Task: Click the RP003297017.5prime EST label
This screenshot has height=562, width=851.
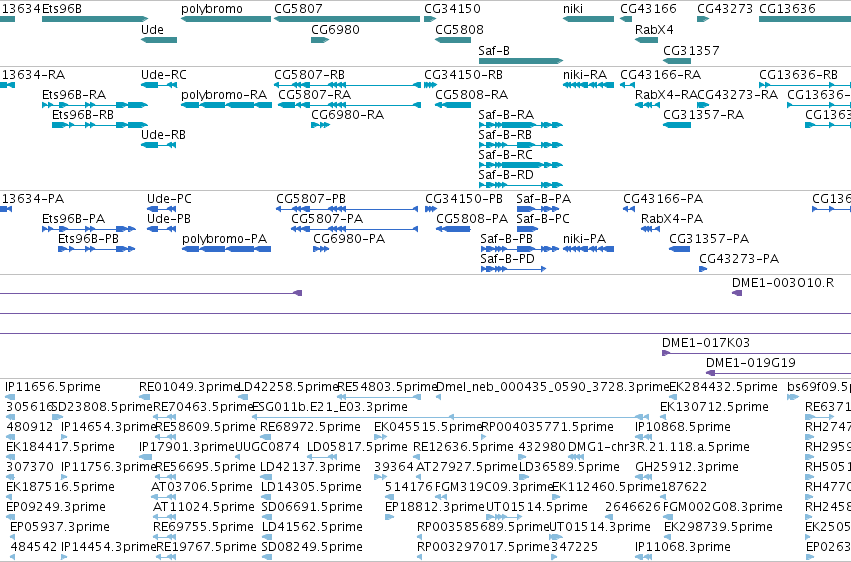Action: (483, 547)
